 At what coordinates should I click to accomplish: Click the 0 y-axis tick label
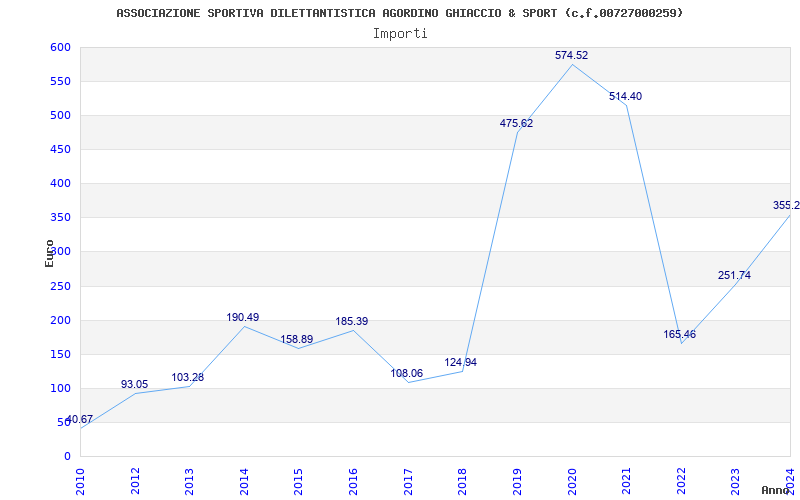click(x=67, y=457)
